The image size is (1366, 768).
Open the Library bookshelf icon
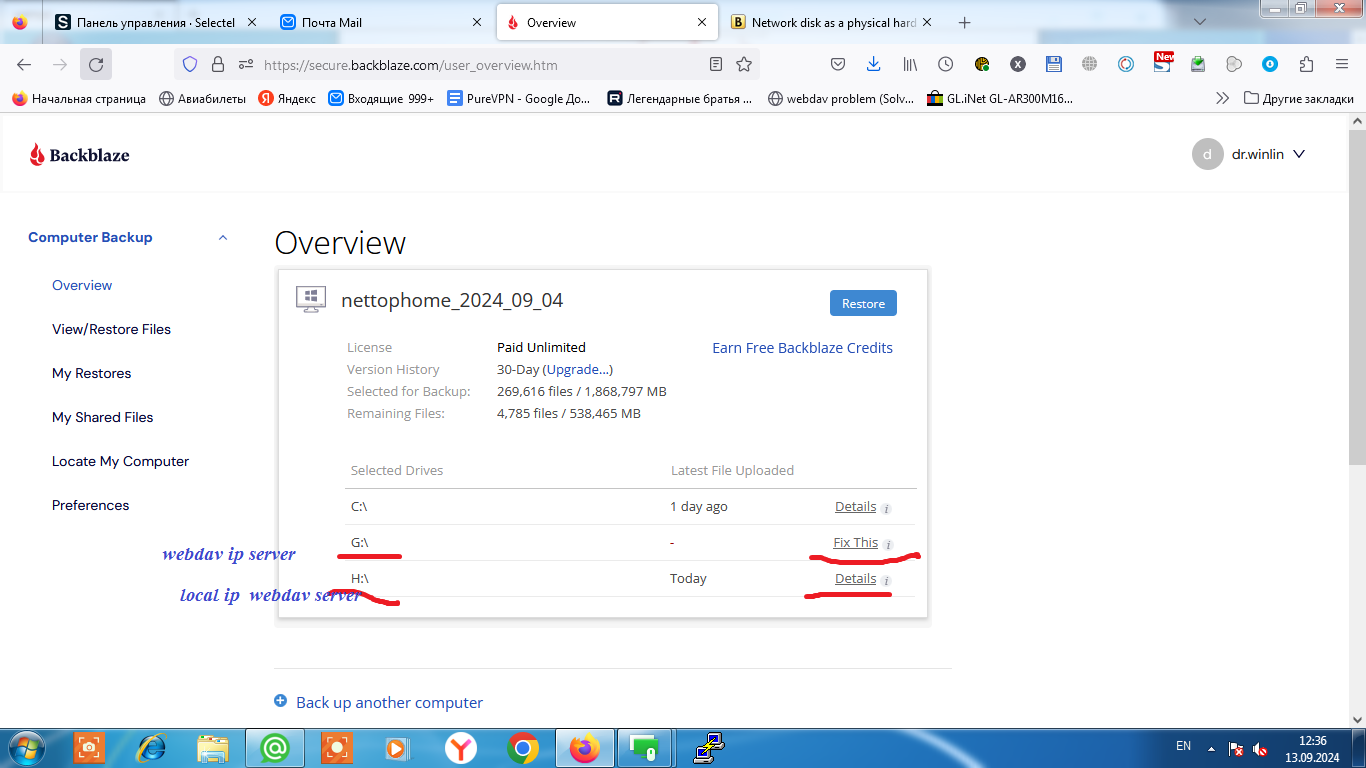pos(910,64)
